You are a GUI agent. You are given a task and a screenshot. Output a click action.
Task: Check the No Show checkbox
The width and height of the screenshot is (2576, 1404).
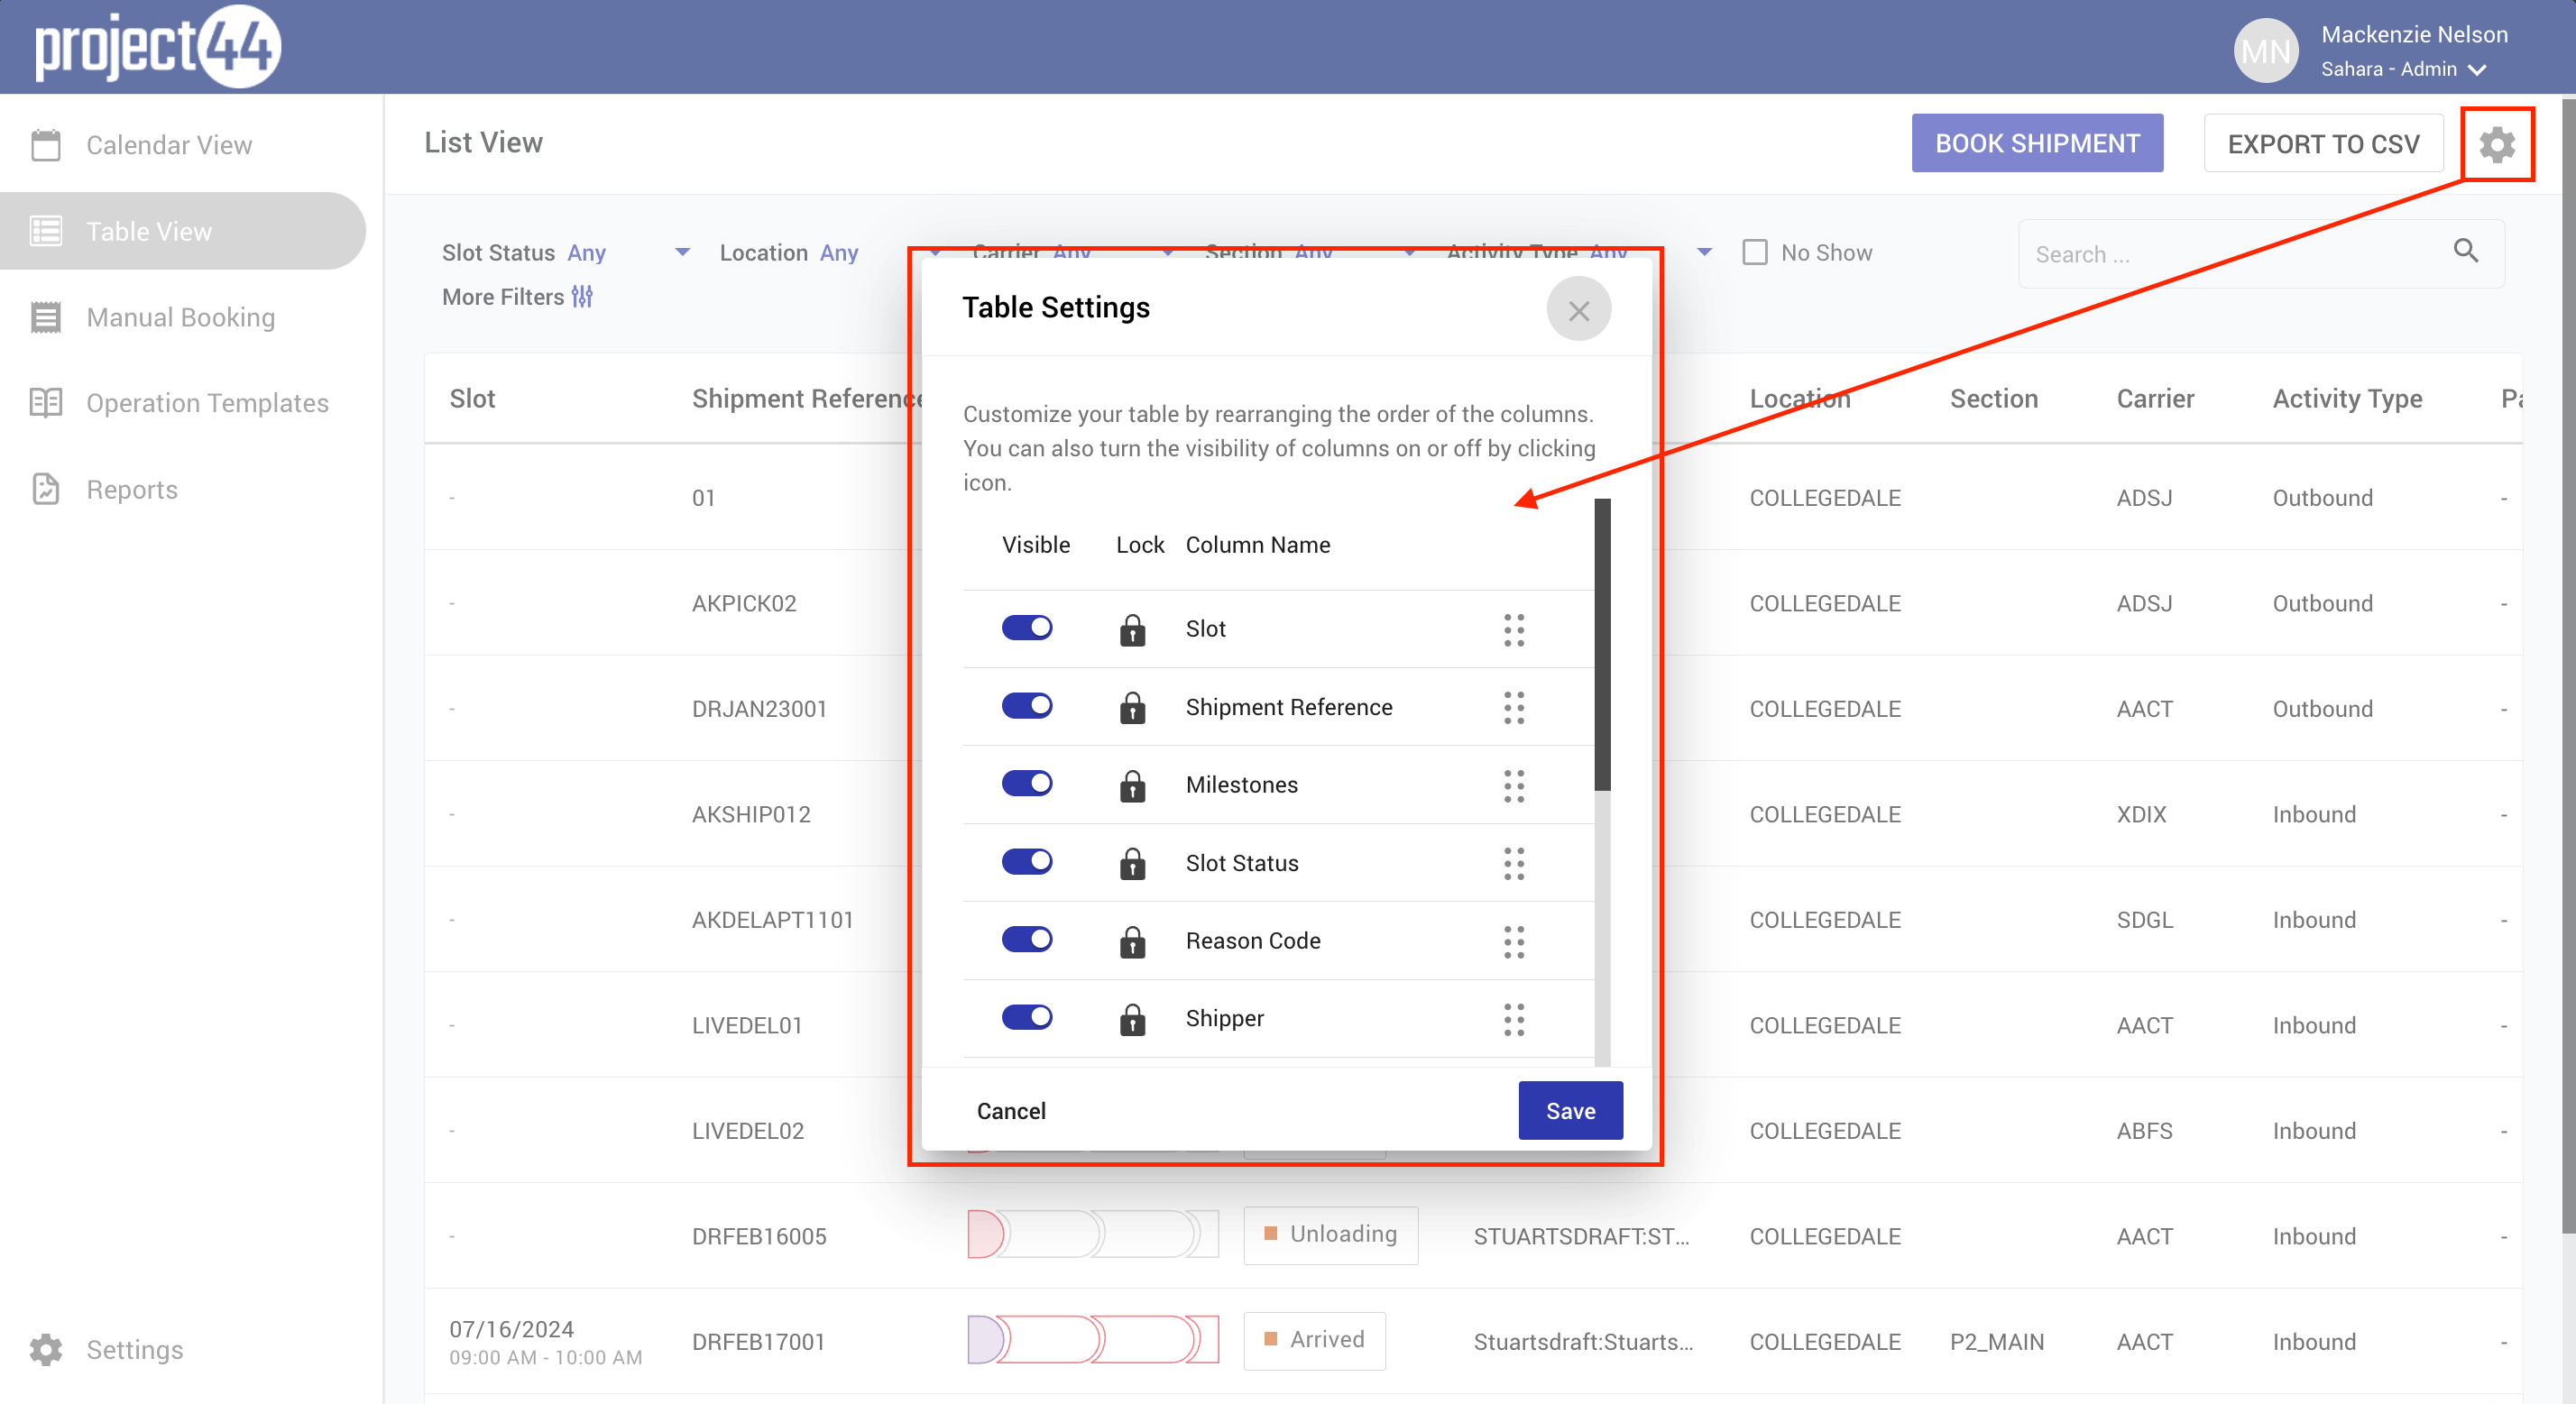click(x=1754, y=252)
